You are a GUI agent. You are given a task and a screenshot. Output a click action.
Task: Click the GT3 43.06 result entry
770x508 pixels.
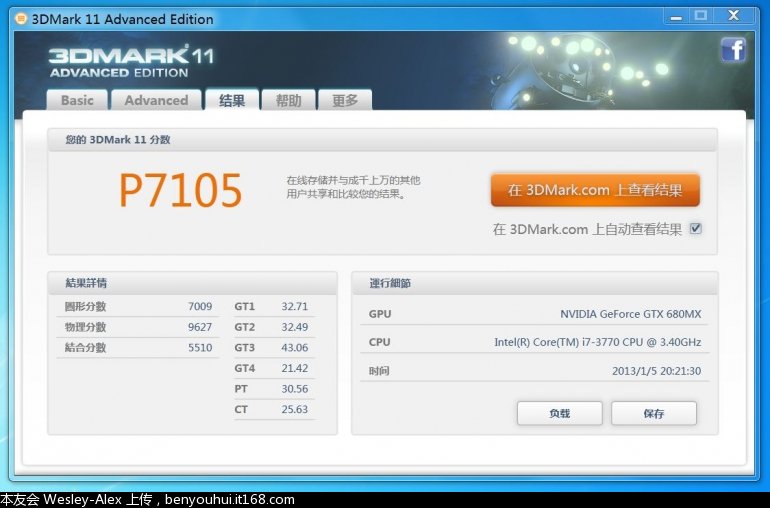[x=272, y=347]
